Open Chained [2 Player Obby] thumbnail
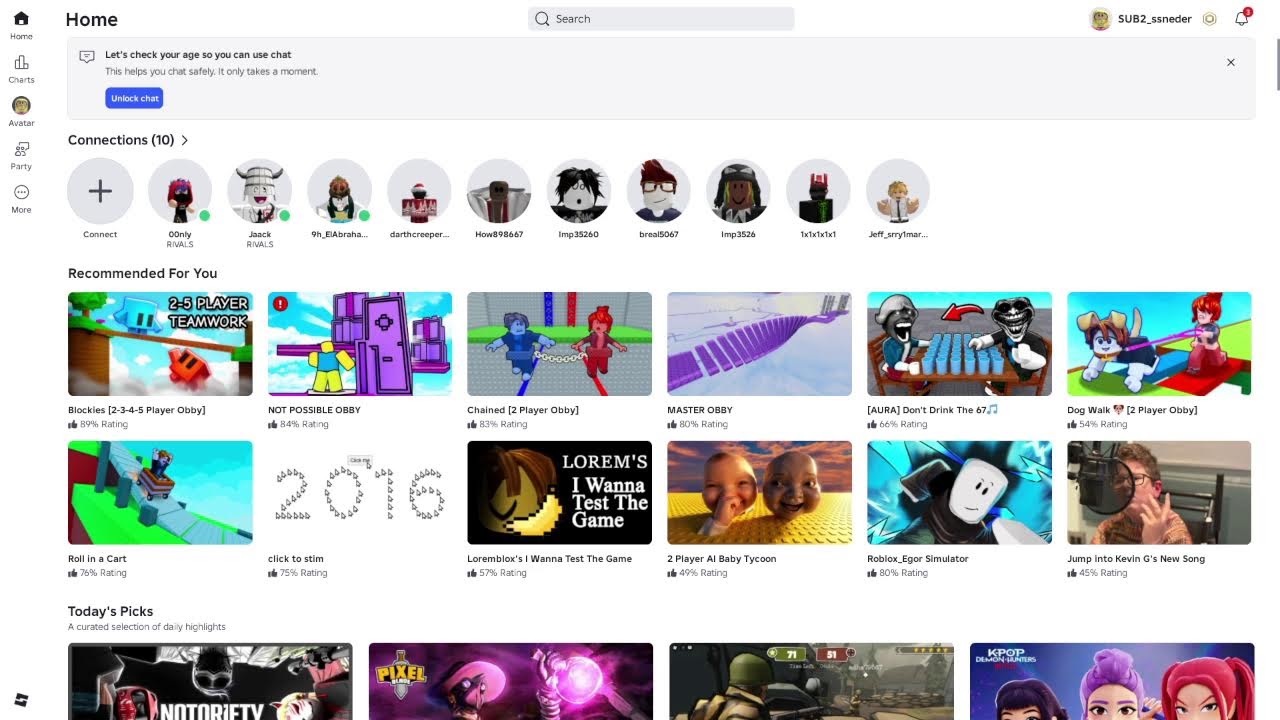 tap(559, 344)
